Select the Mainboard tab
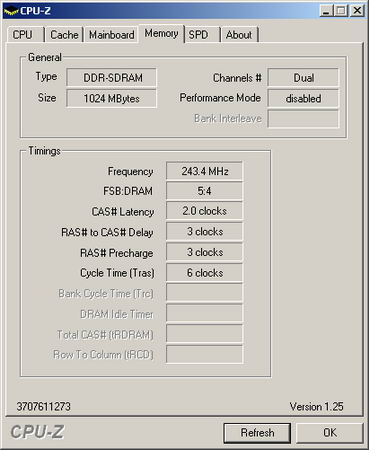Viewport: 369px width, 450px height. pyautogui.click(x=111, y=35)
